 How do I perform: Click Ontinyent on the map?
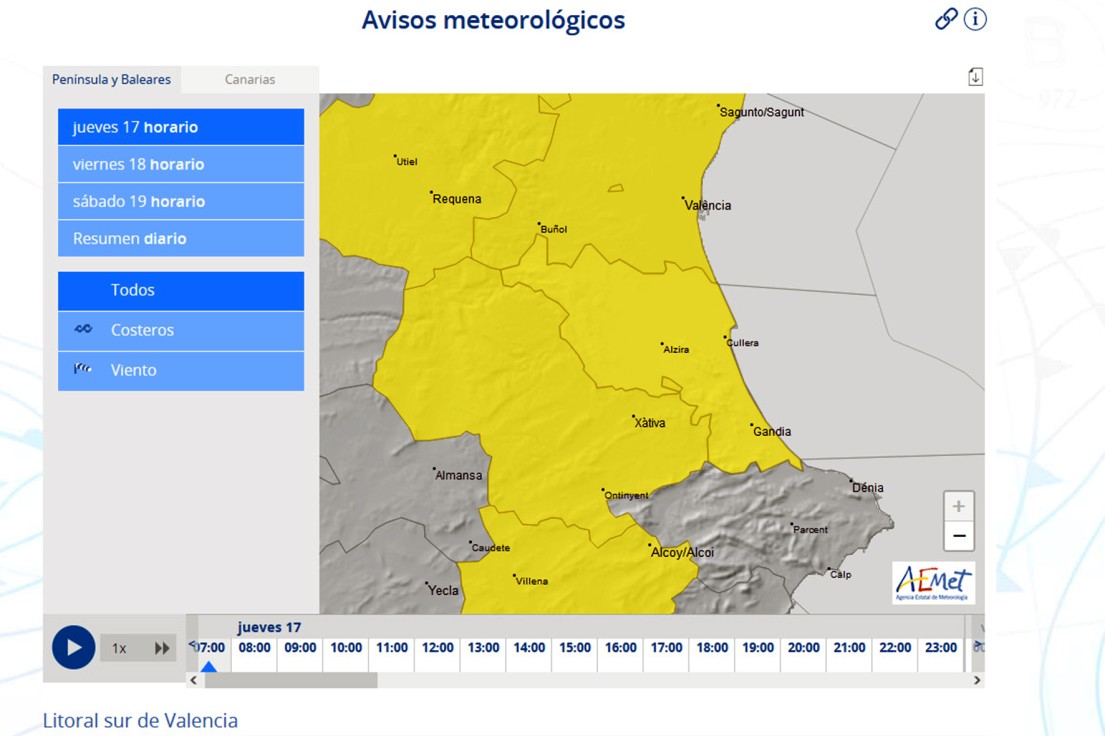(x=626, y=495)
